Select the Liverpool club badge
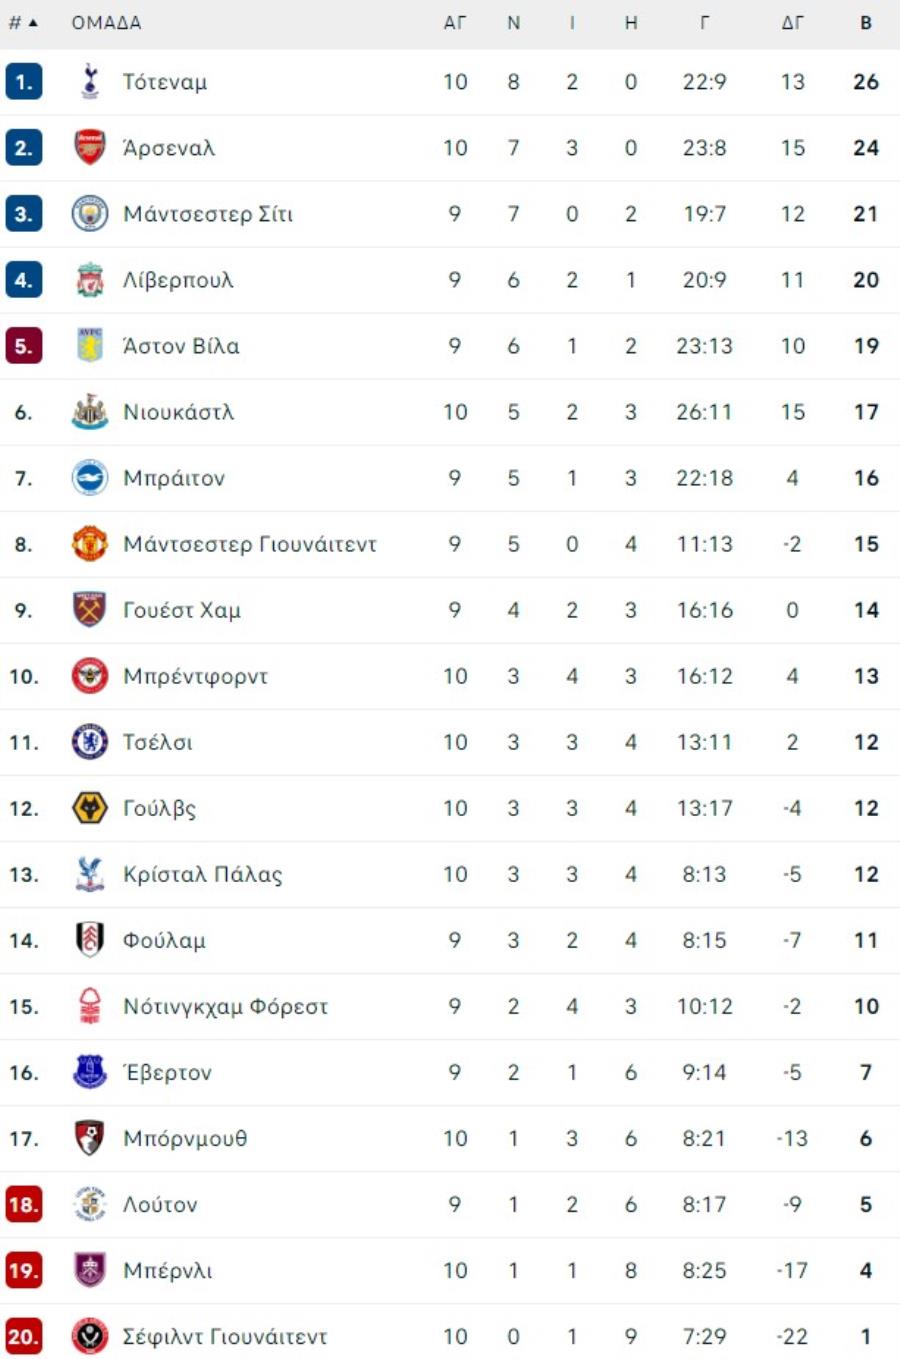 90,280
